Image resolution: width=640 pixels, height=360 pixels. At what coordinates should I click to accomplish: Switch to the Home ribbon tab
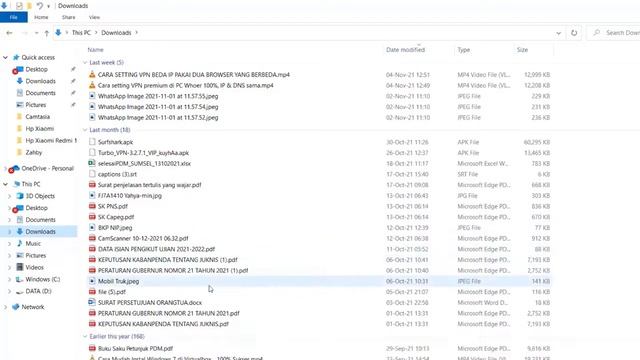click(x=41, y=17)
